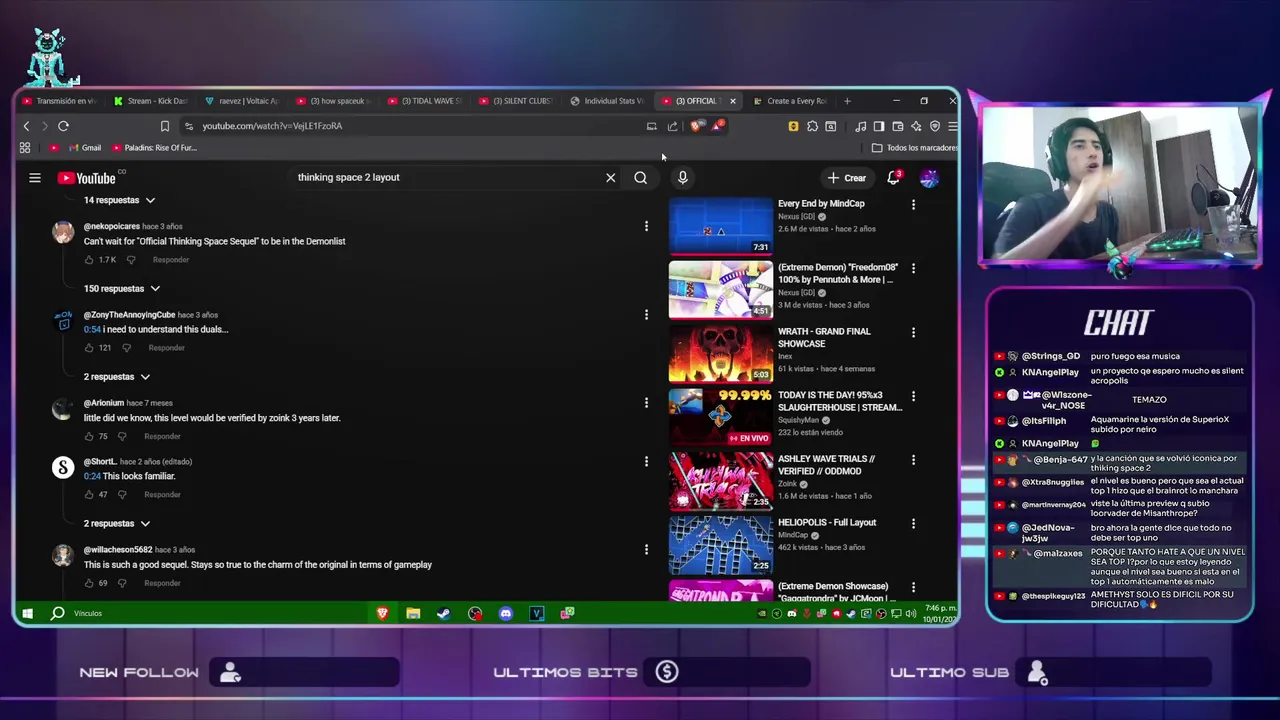Dislike the ZonyTheAnnoyingCube comment
This screenshot has height=720, width=1280.
(126, 348)
